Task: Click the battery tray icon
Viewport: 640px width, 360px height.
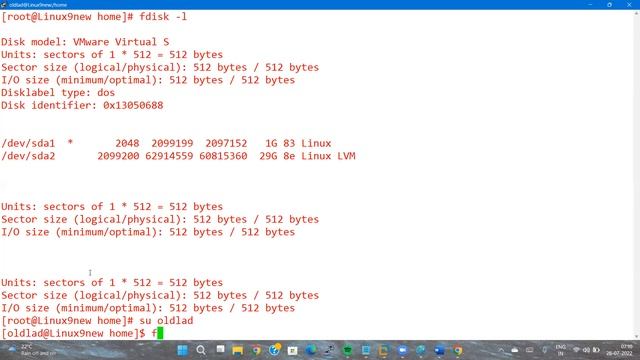Action: [596, 350]
